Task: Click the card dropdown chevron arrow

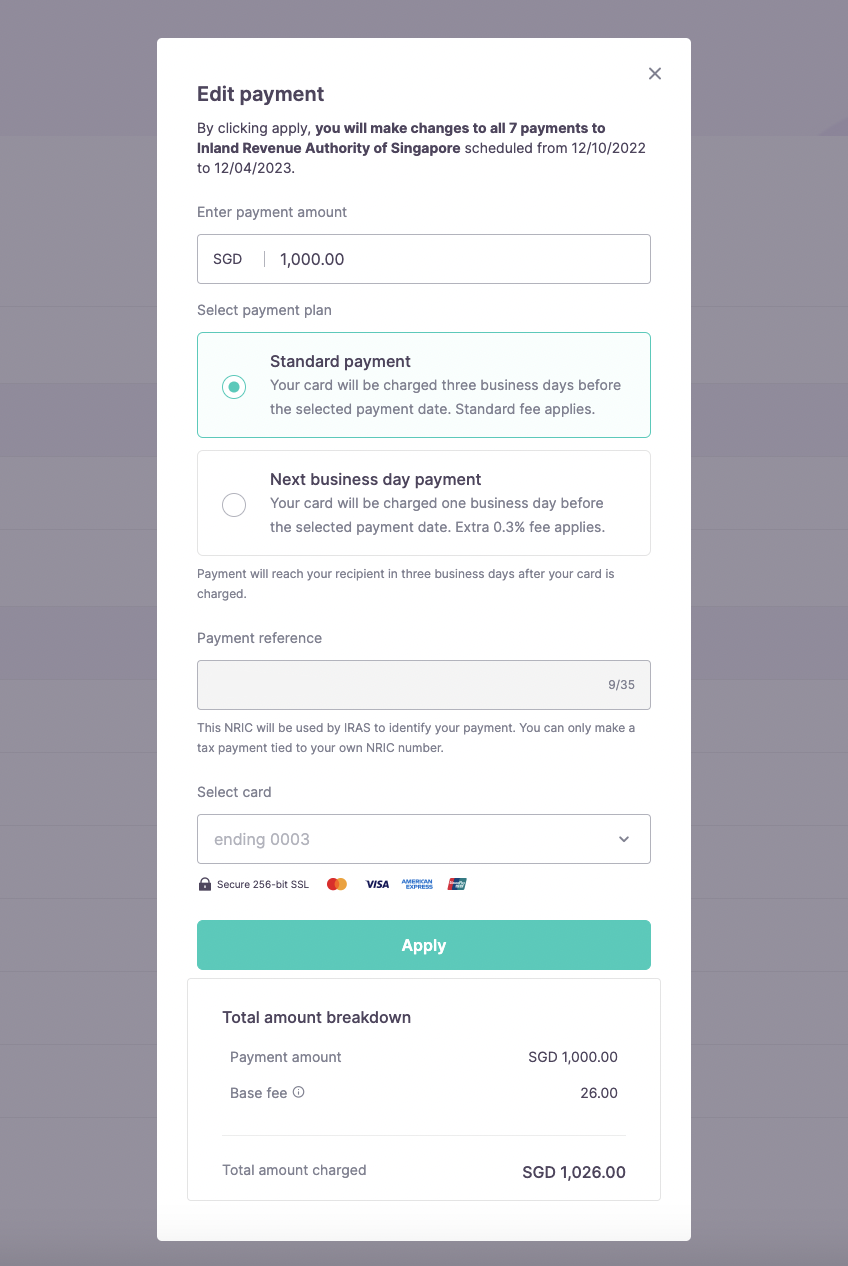Action: click(624, 839)
